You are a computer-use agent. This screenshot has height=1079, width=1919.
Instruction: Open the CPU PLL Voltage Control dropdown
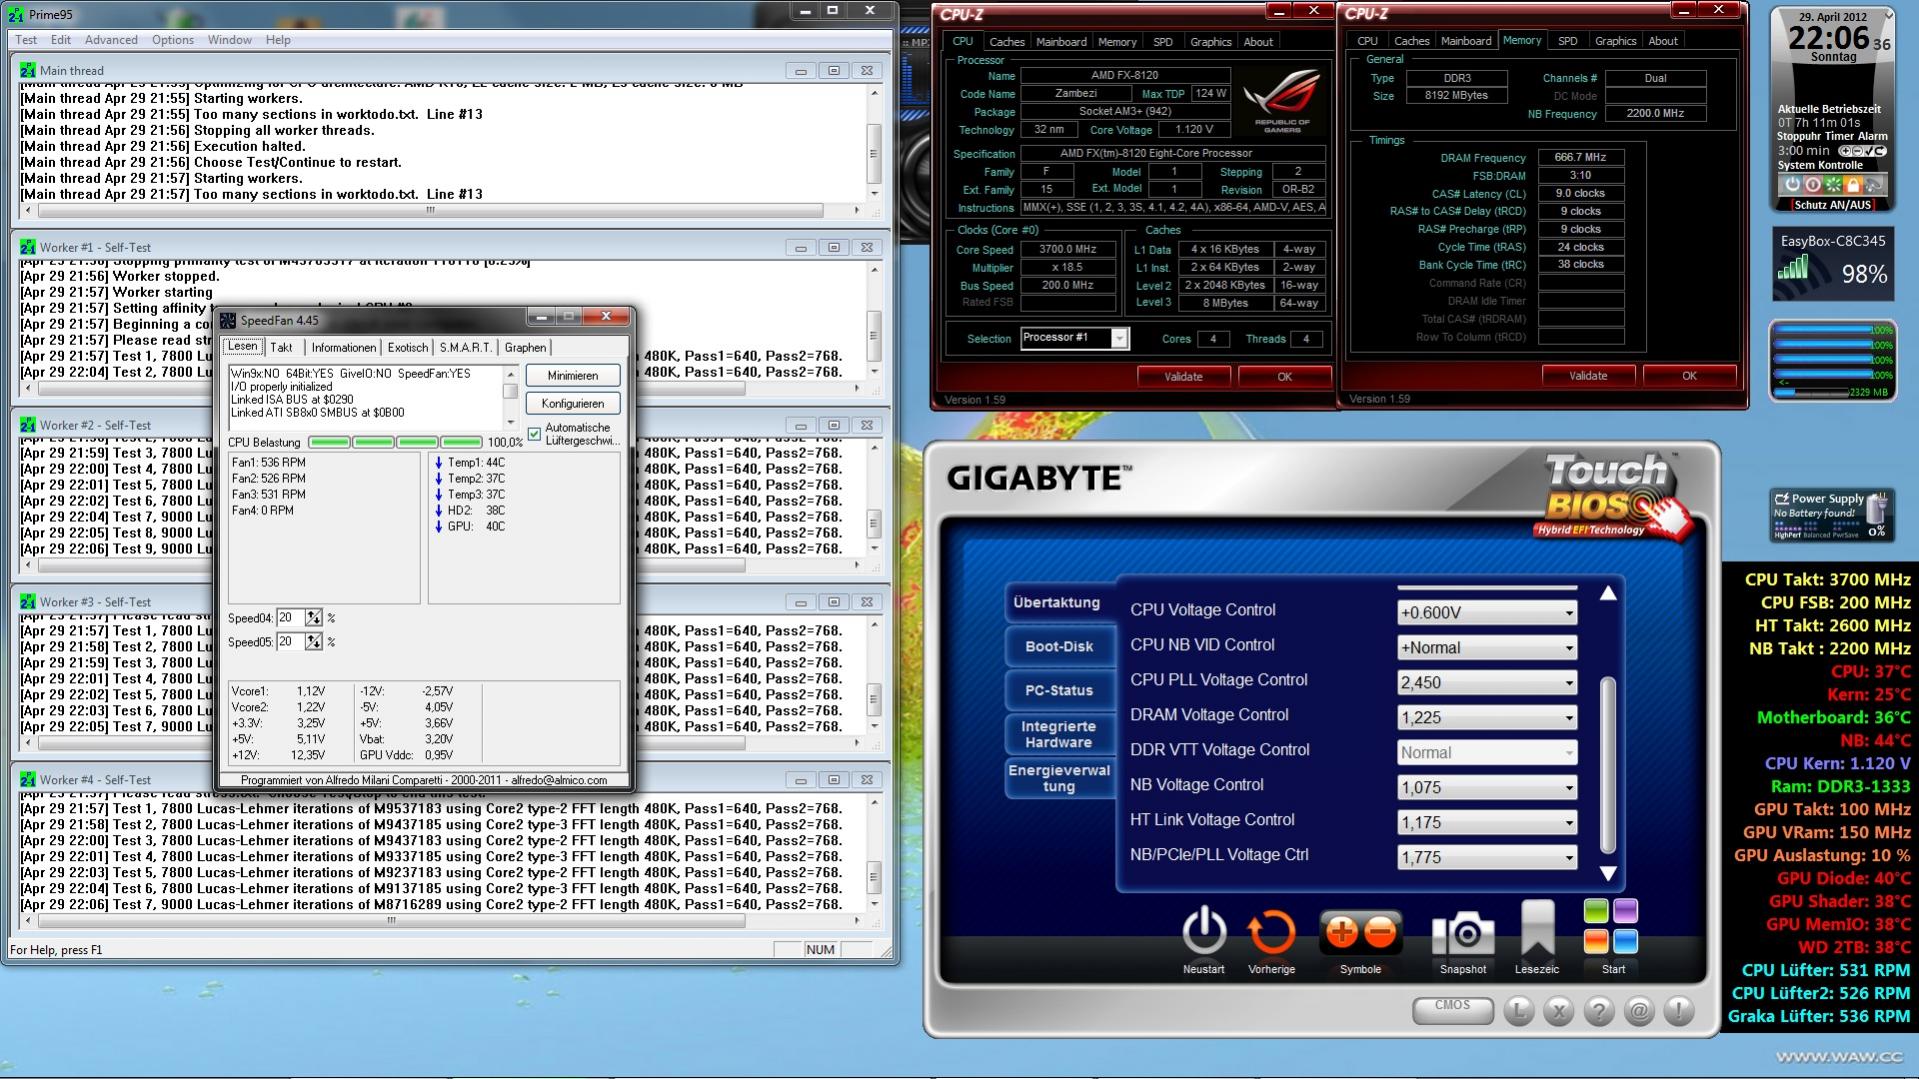pyautogui.click(x=1487, y=682)
